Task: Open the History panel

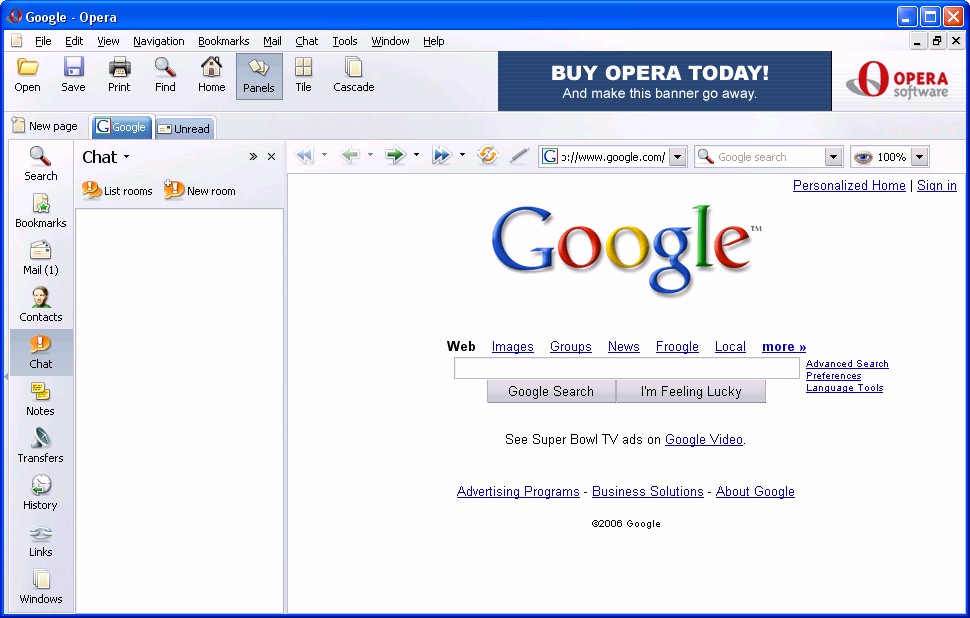Action: click(x=41, y=493)
